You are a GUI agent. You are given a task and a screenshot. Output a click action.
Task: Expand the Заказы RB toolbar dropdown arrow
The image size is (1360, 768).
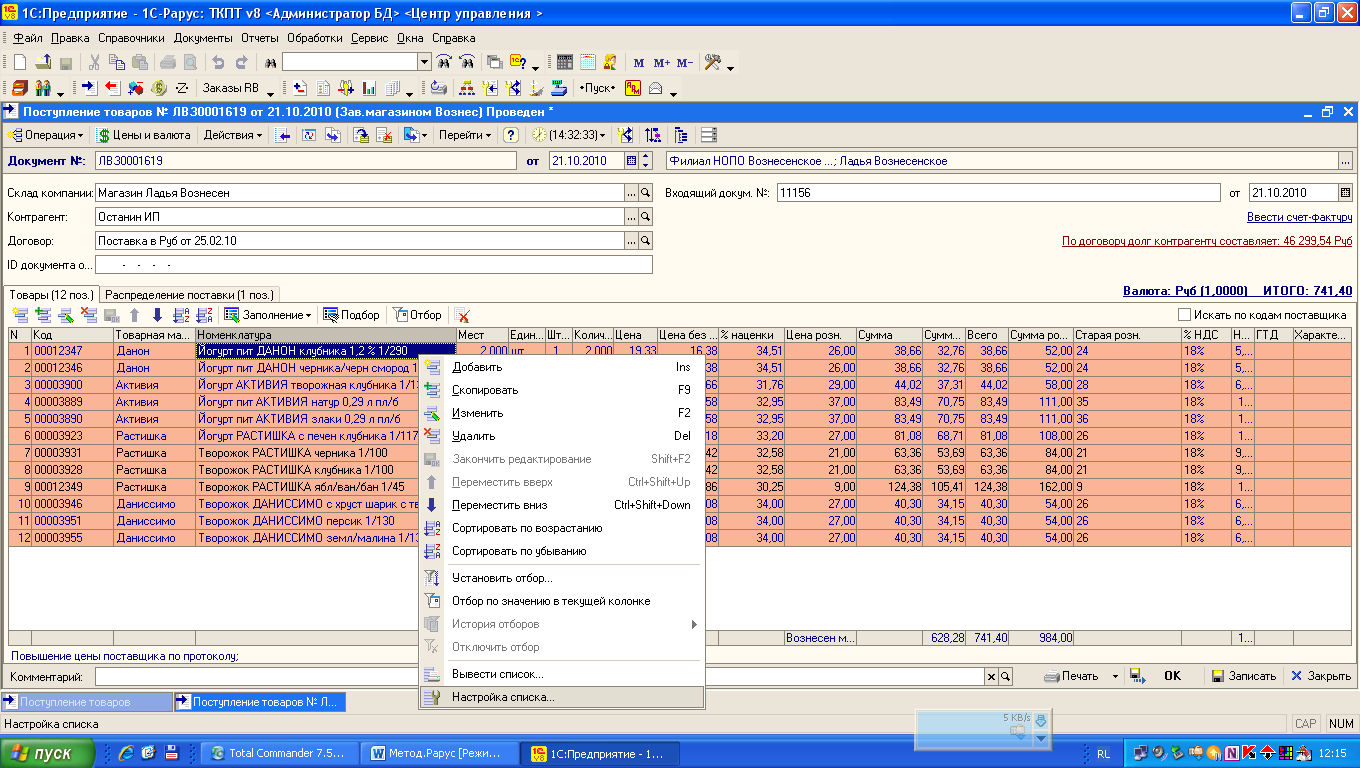click(x=270, y=92)
